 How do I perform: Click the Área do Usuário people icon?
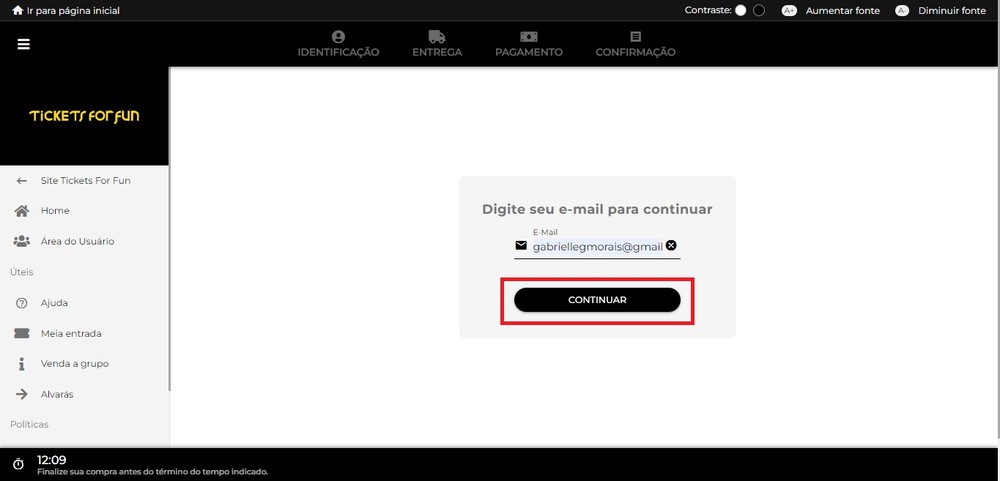(x=22, y=241)
